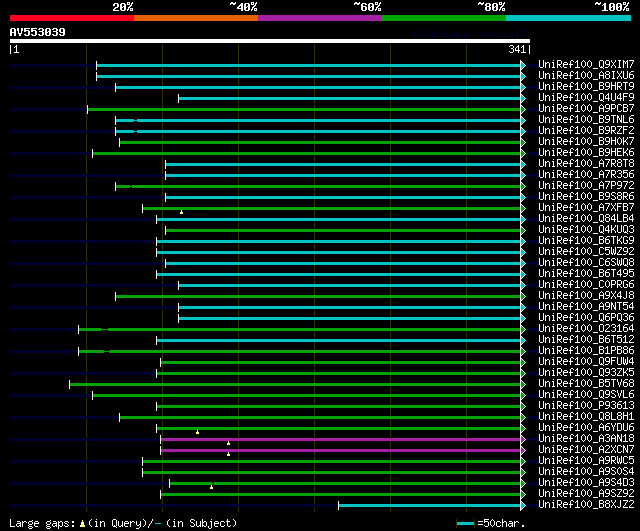Select UniRef100_A7R356 entry
The width and height of the screenshot is (640, 531).
pyautogui.click(x=586, y=175)
